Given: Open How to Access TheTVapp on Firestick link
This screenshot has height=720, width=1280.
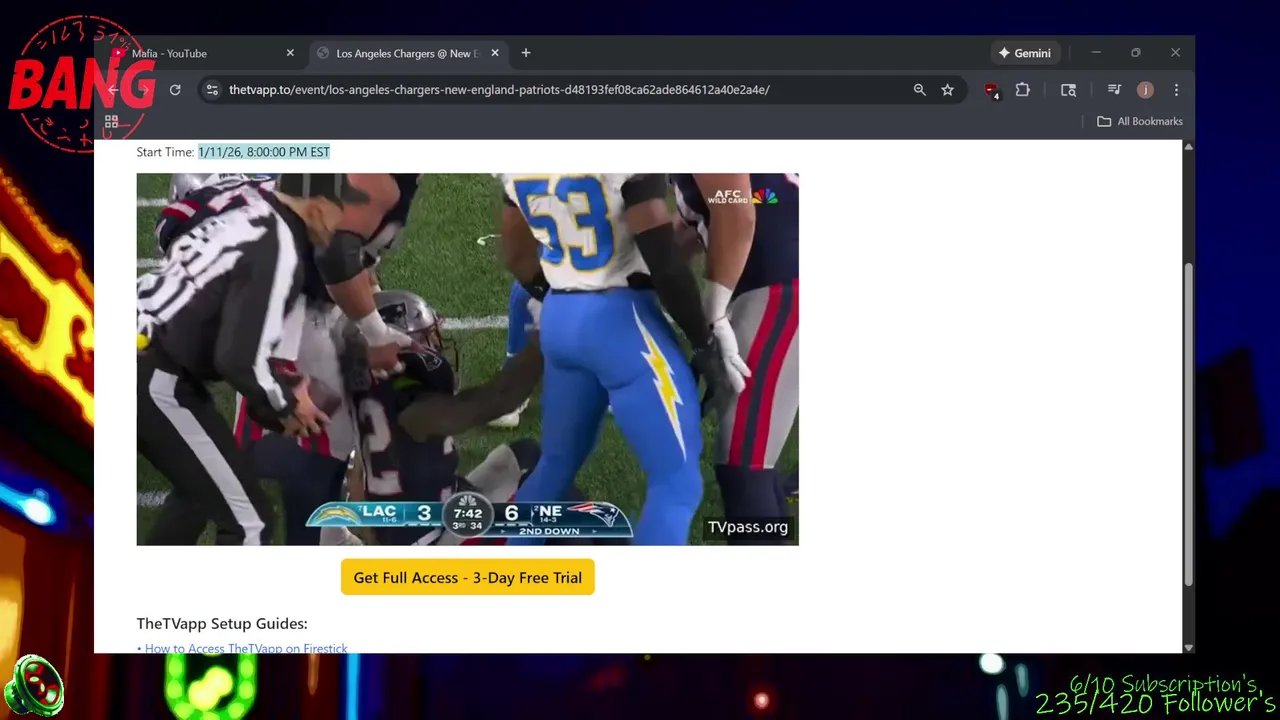Looking at the screenshot, I should tap(246, 648).
